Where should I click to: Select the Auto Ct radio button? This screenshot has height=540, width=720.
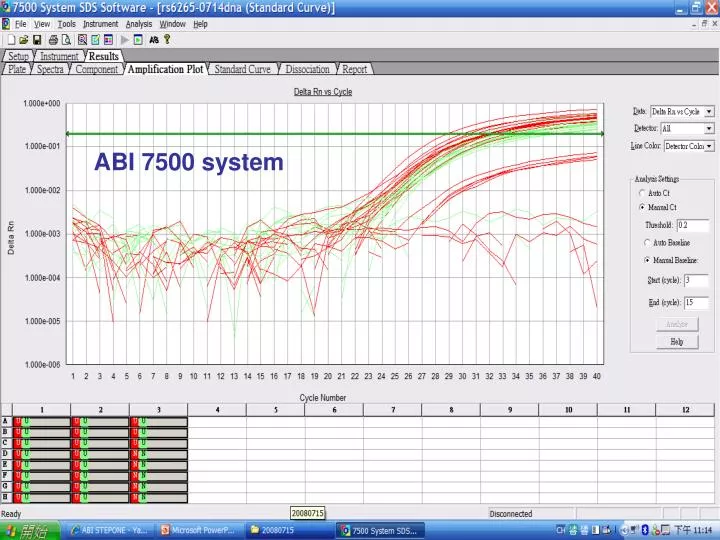coord(642,193)
